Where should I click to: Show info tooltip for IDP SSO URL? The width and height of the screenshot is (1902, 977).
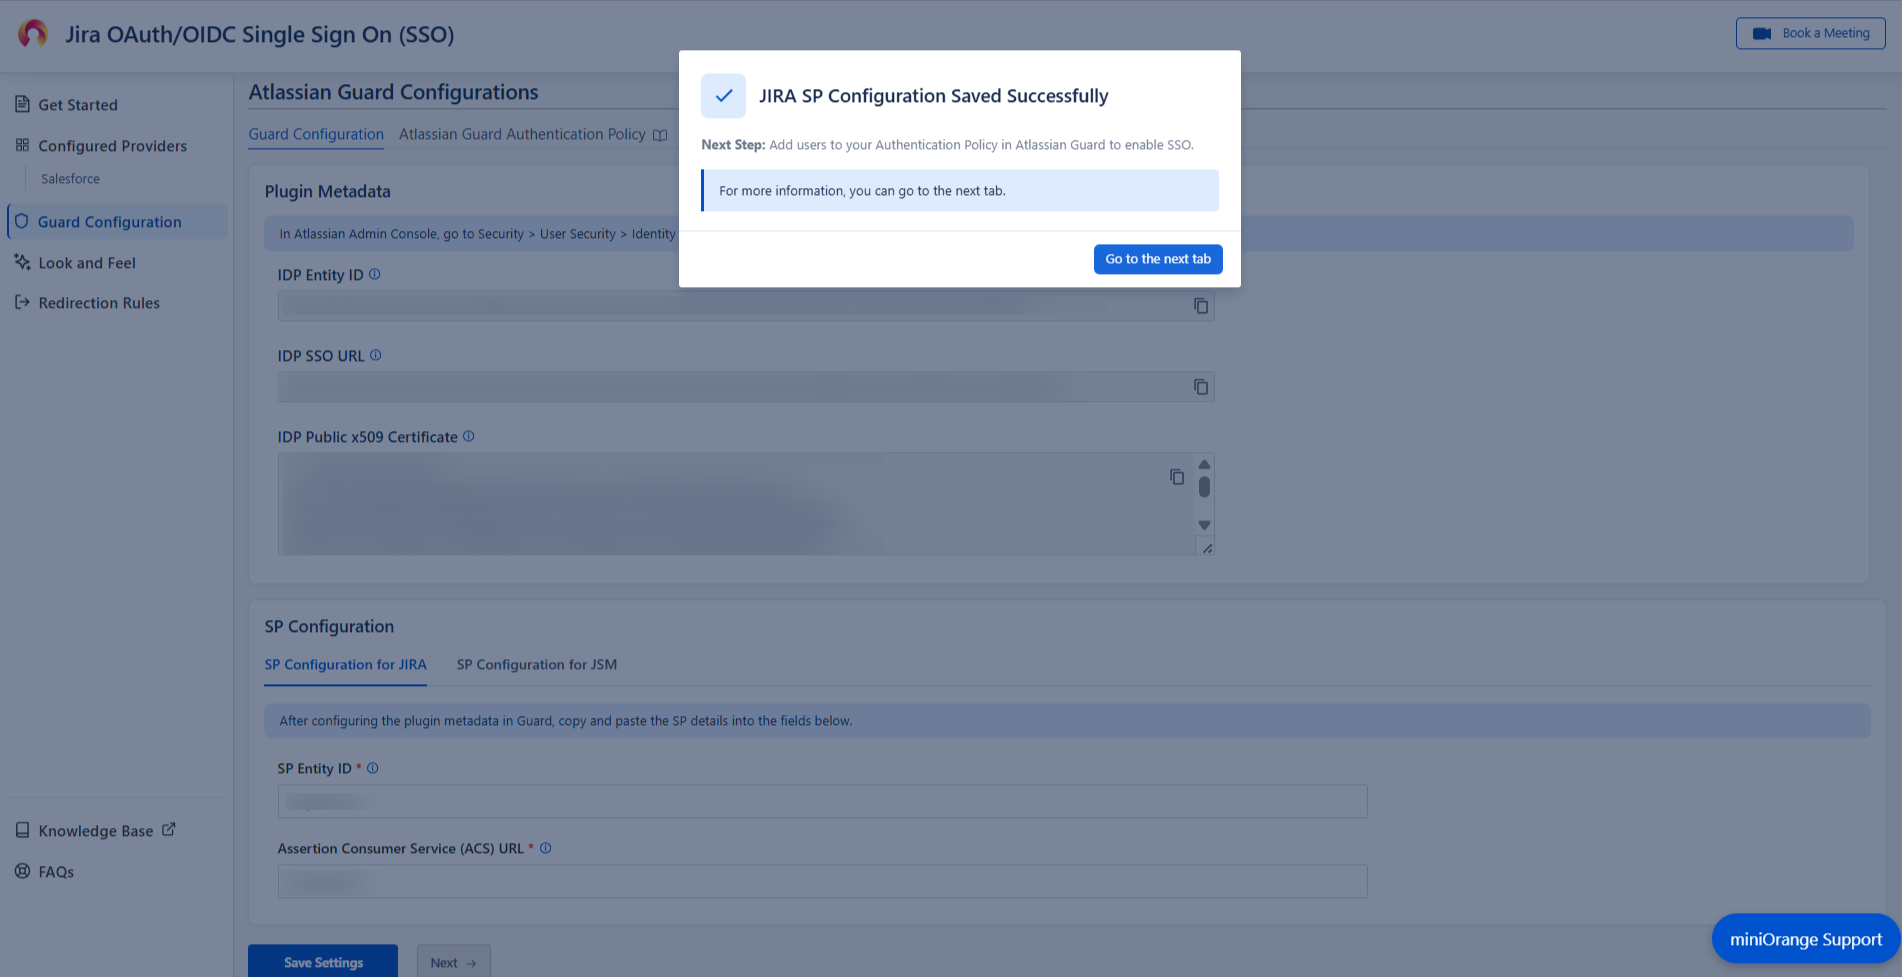pos(376,355)
